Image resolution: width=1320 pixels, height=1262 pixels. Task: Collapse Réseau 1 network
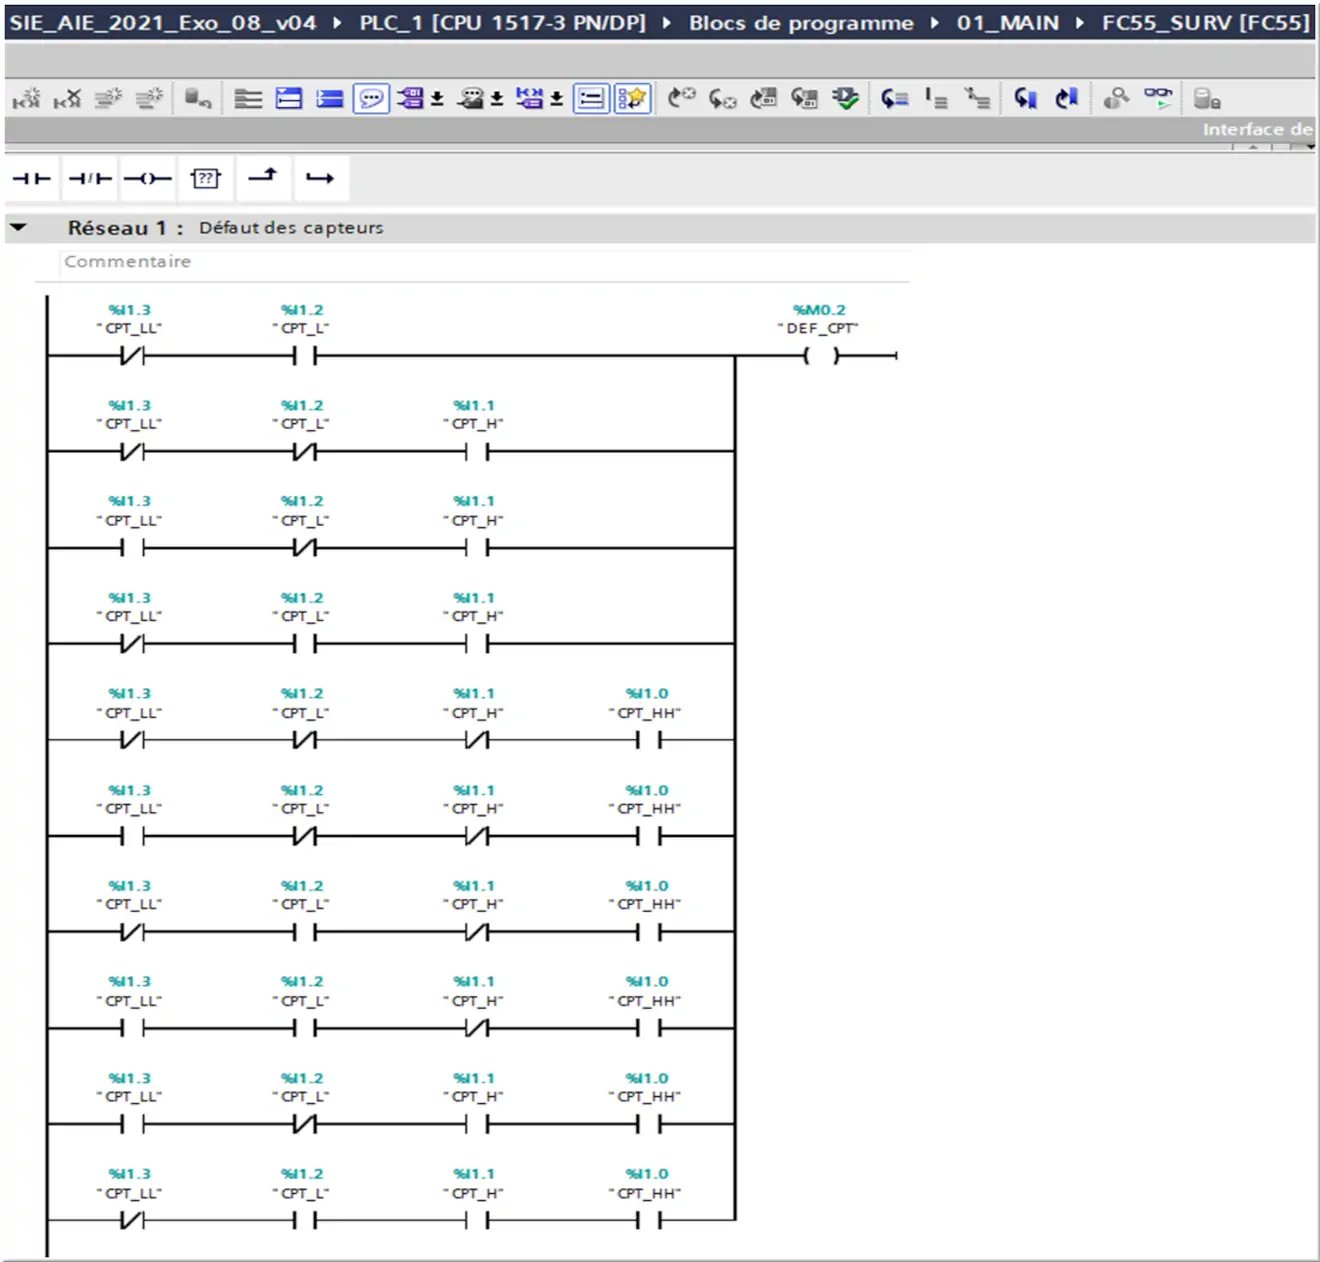[18, 227]
